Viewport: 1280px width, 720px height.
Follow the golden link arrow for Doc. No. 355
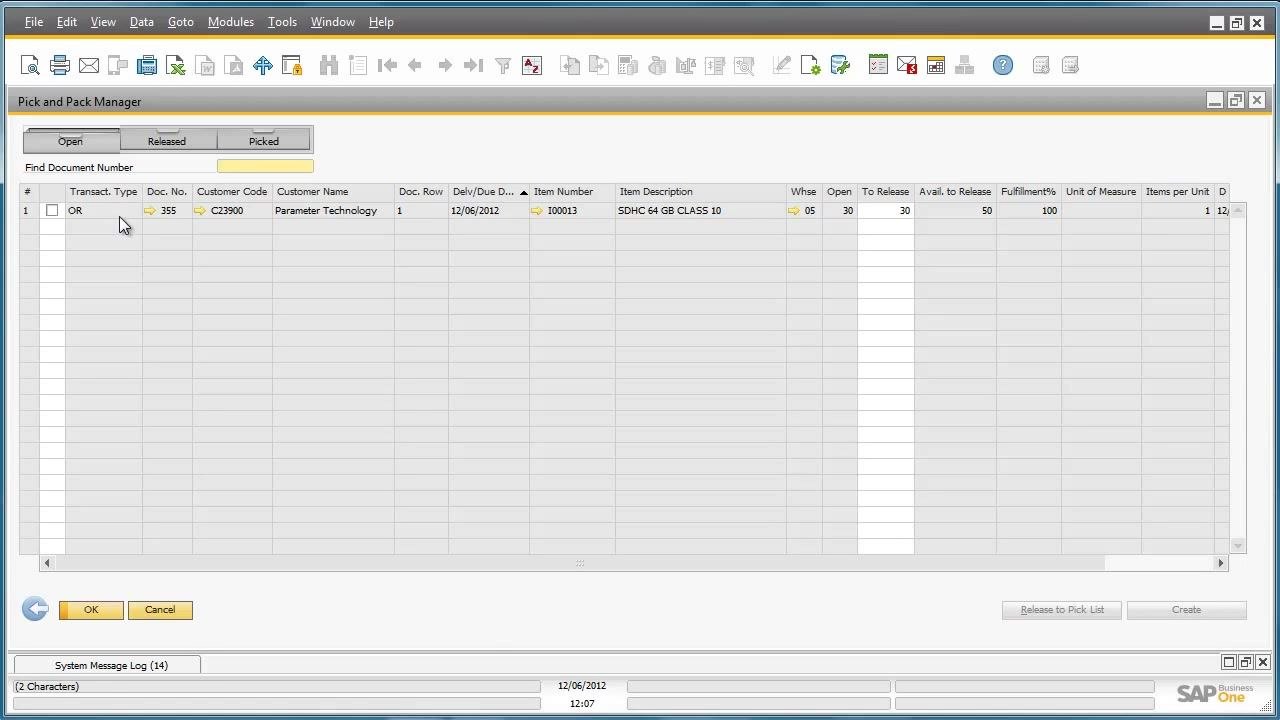[x=150, y=211]
